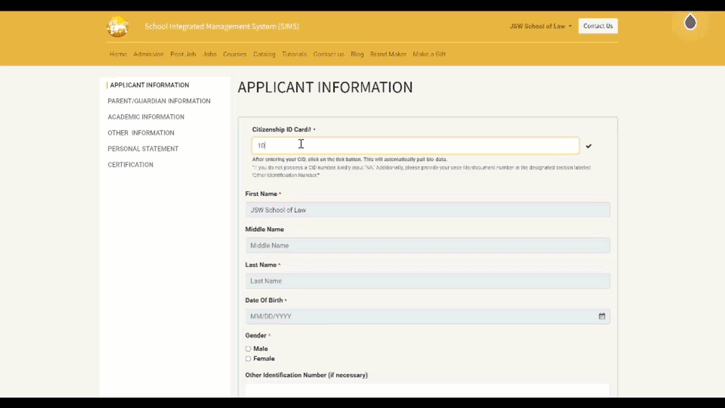This screenshot has height=408, width=725.
Task: Focus the Middle Name text field
Action: click(427, 245)
